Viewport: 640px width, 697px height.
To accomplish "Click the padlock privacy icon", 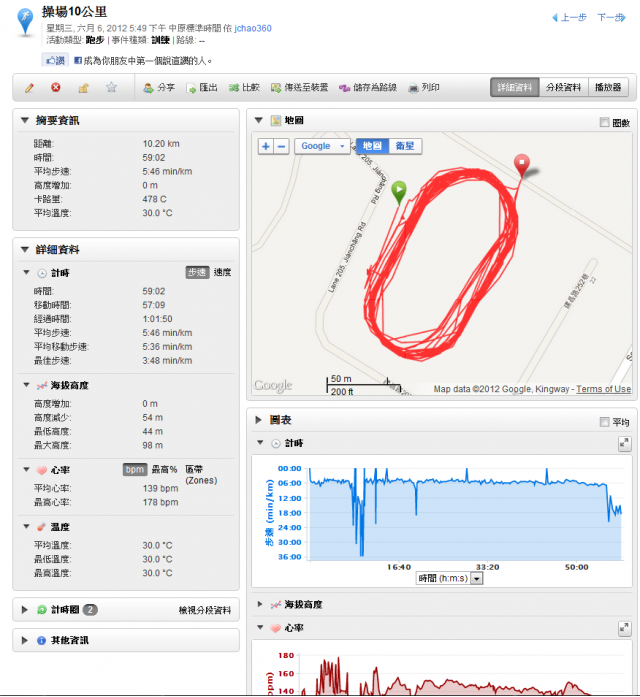I will click(x=83, y=88).
